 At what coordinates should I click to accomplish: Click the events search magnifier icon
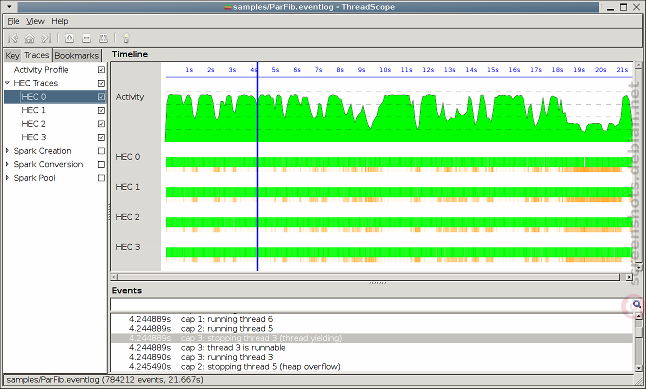coord(637,305)
